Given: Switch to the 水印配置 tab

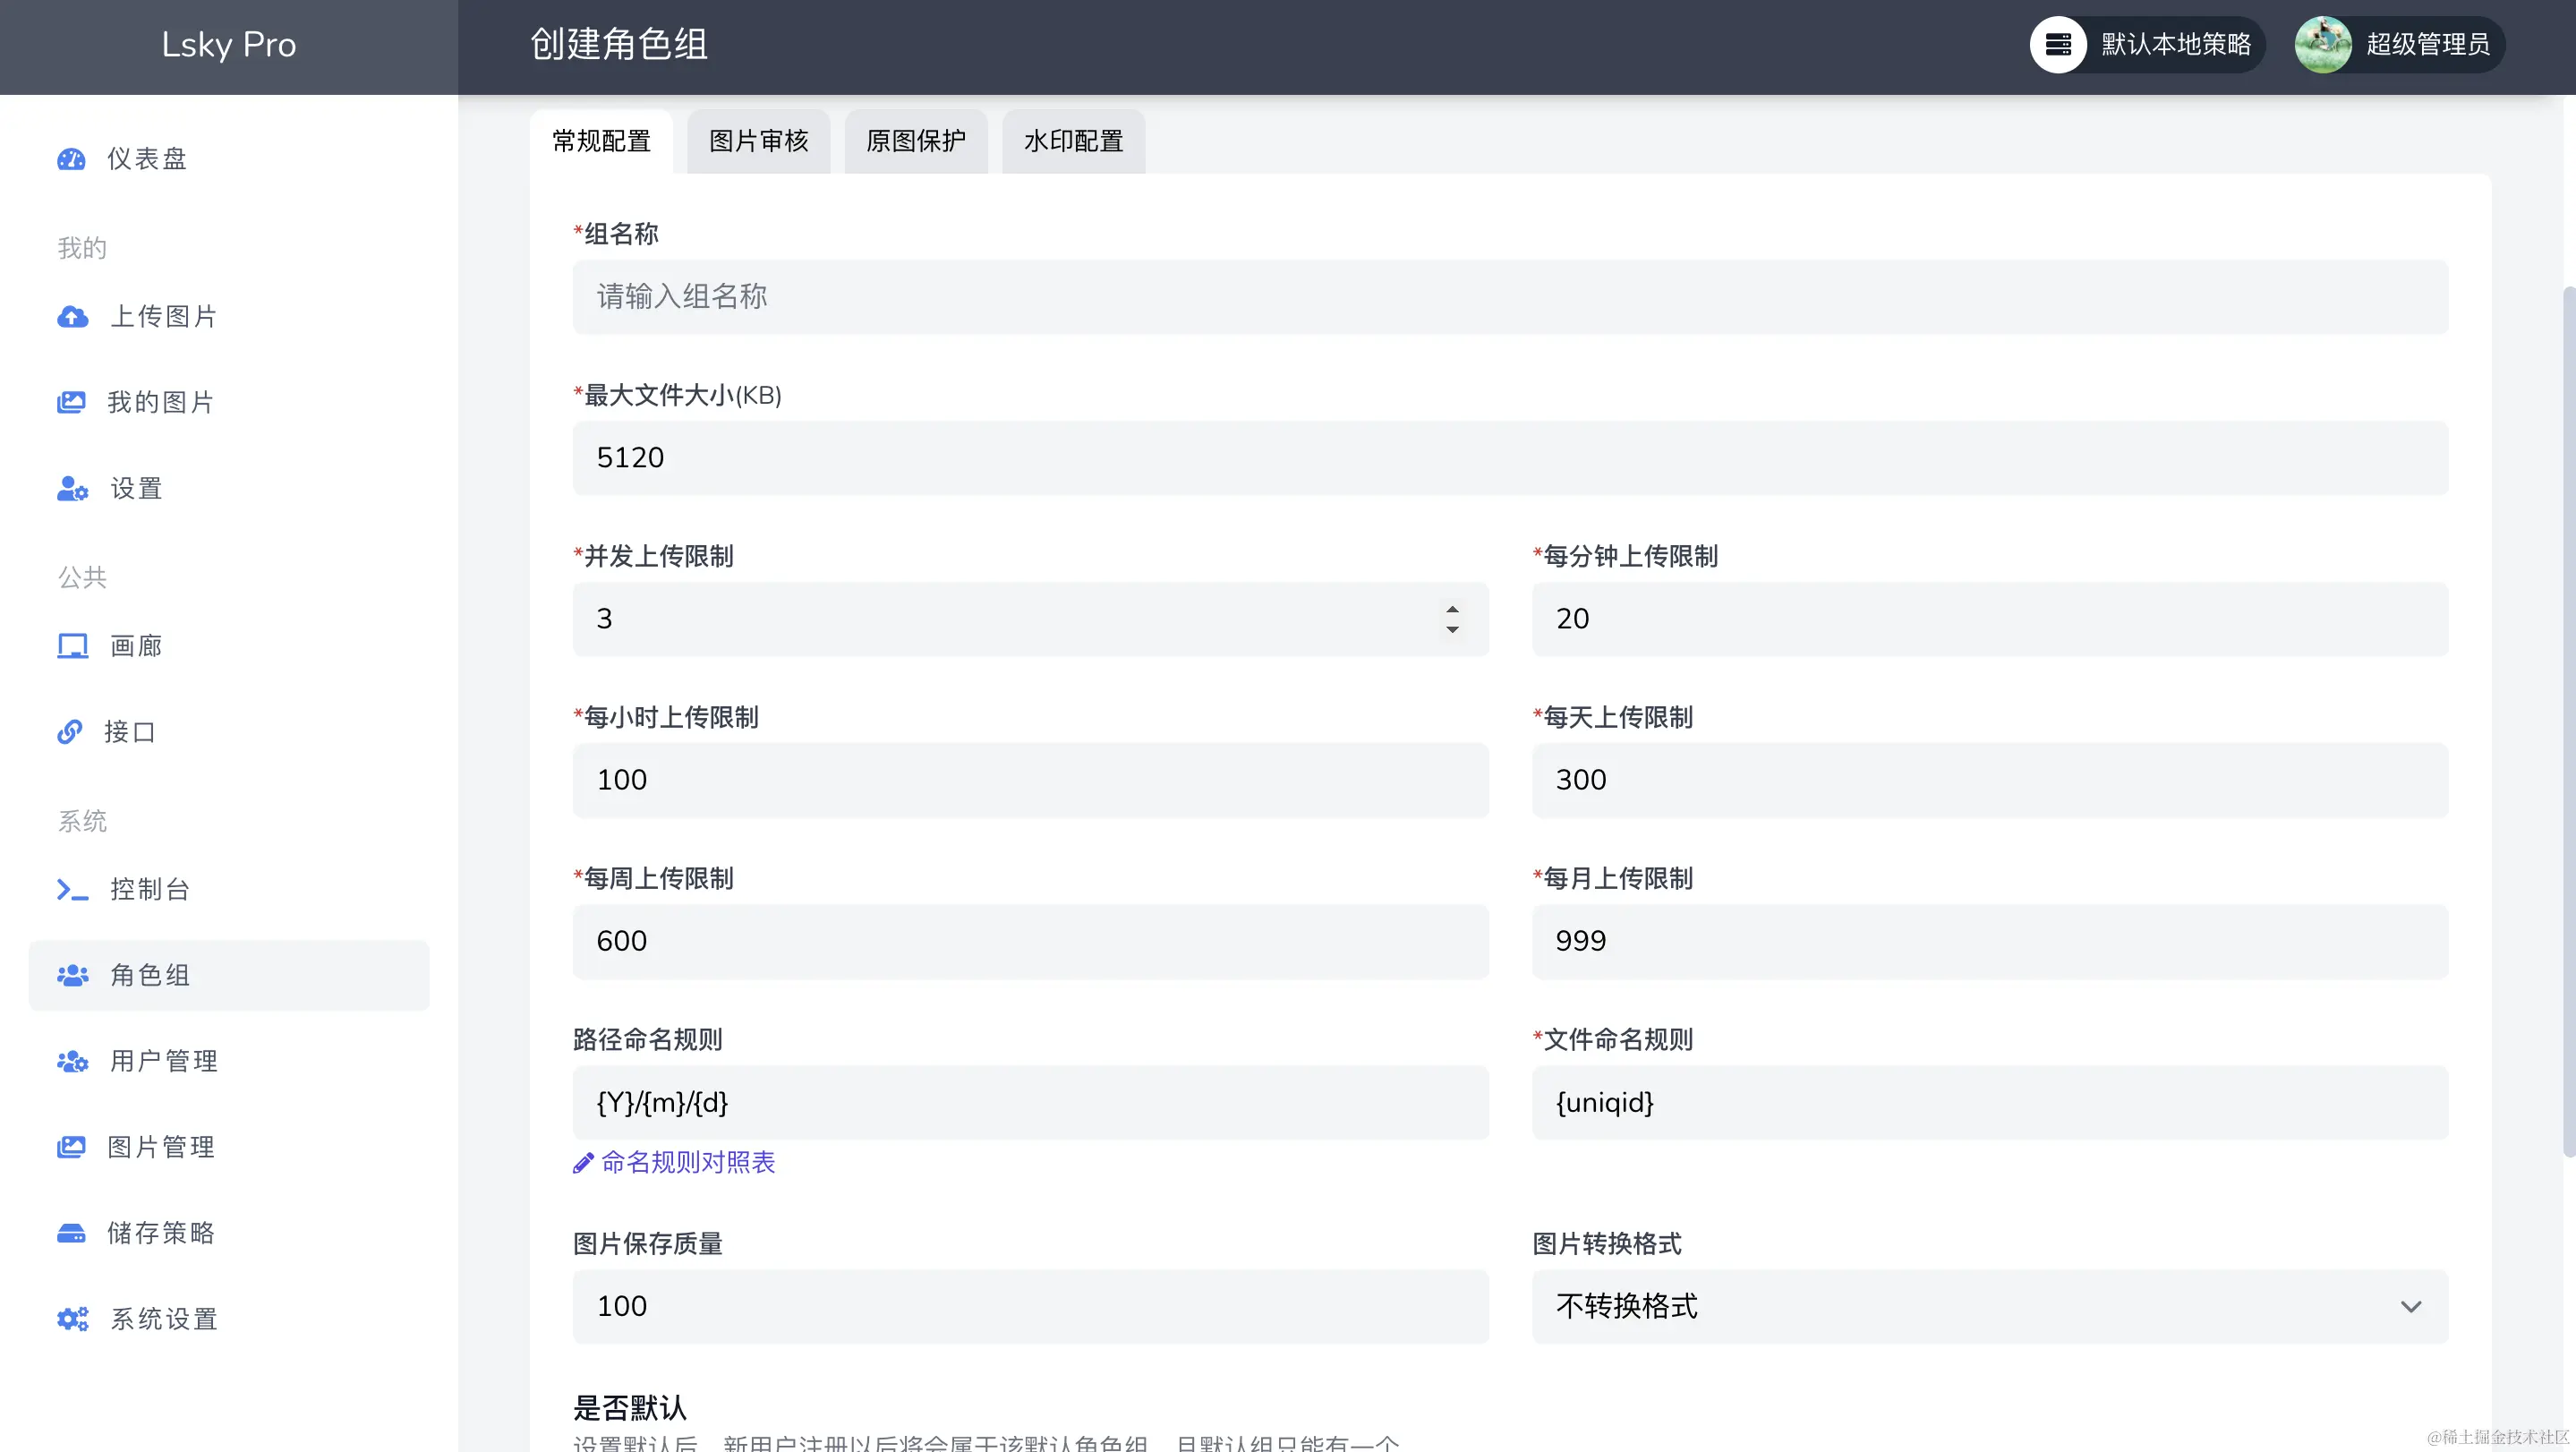Looking at the screenshot, I should [1073, 141].
